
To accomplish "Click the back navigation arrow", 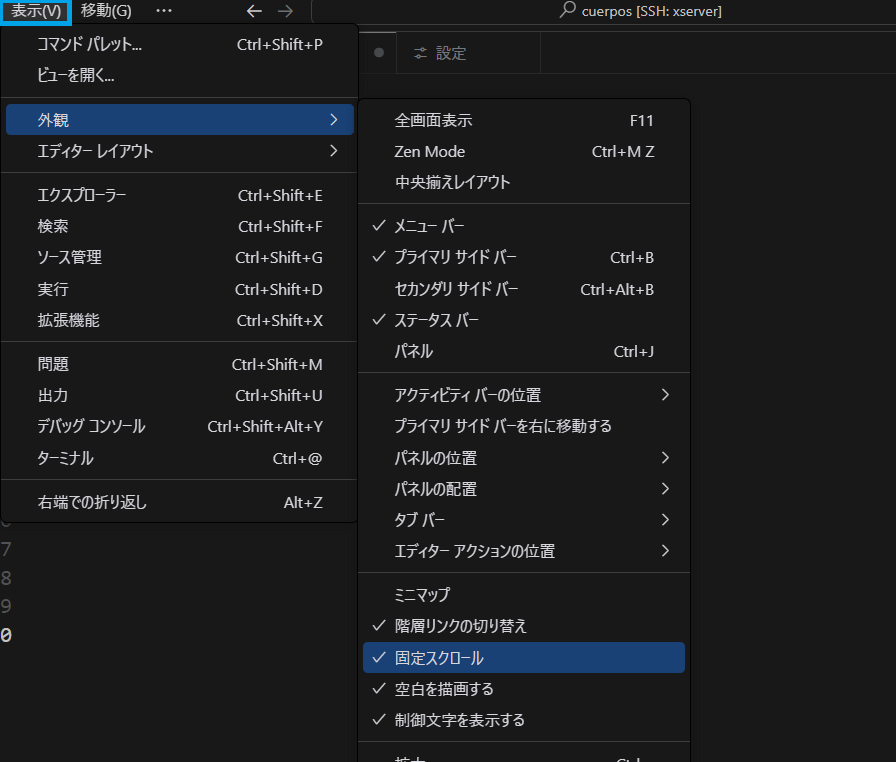I will click(254, 11).
